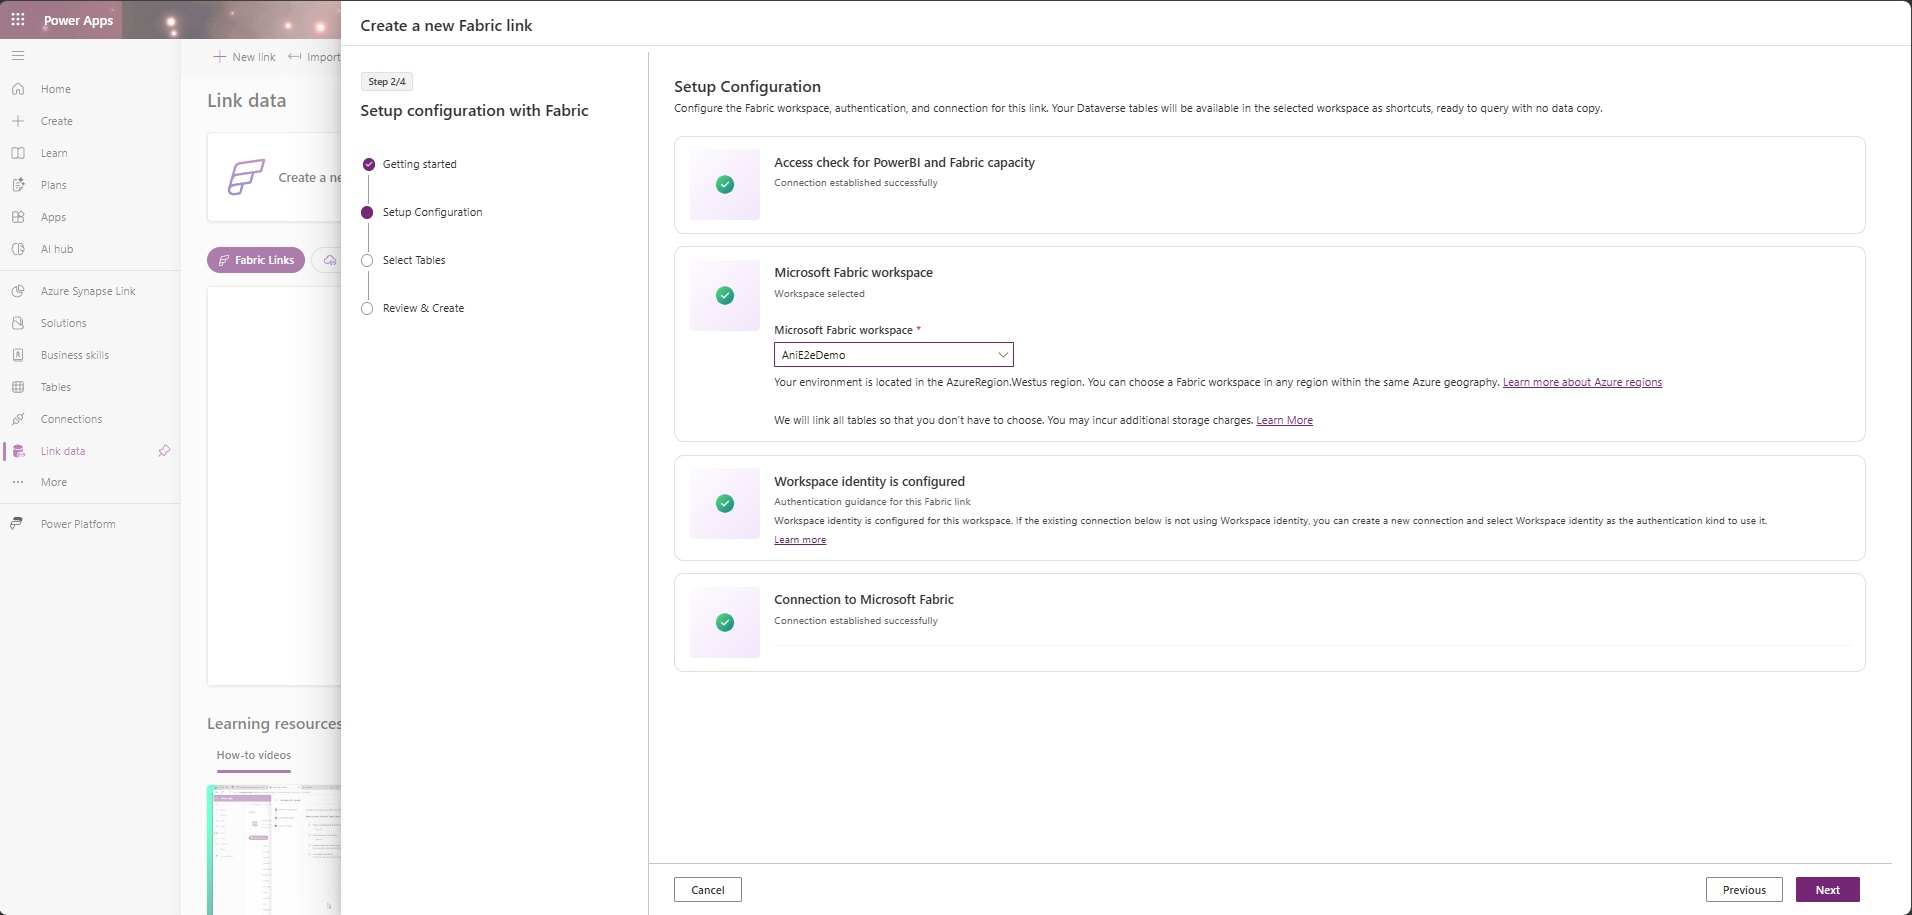Click the More ellipsis icon

pos(18,482)
